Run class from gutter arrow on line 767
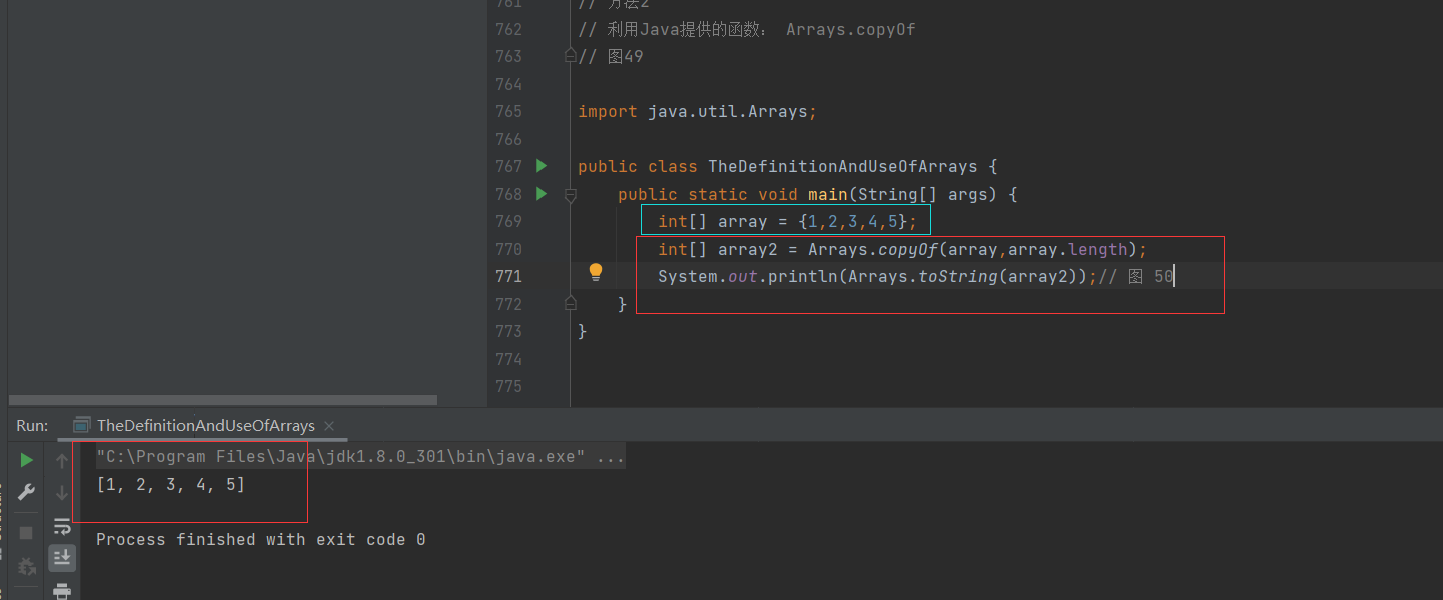The image size is (1443, 600). coord(542,166)
